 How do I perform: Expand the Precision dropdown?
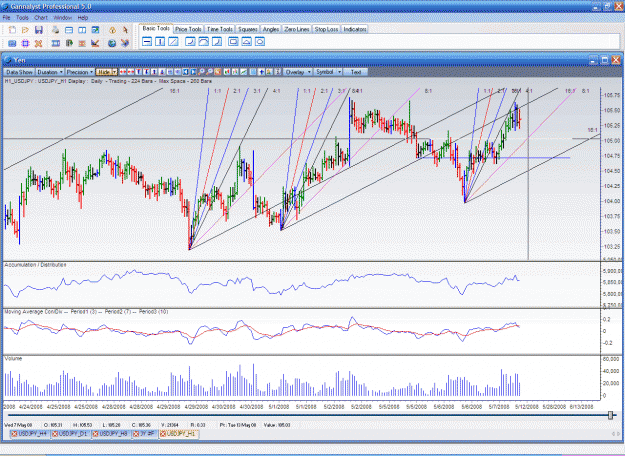[x=80, y=72]
